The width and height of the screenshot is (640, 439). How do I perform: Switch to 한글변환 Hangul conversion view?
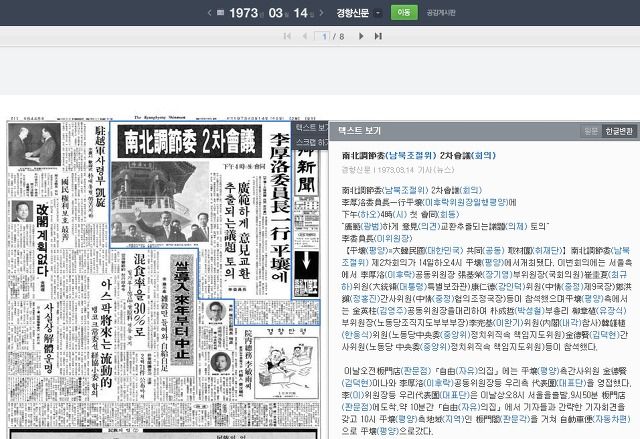[x=619, y=131]
